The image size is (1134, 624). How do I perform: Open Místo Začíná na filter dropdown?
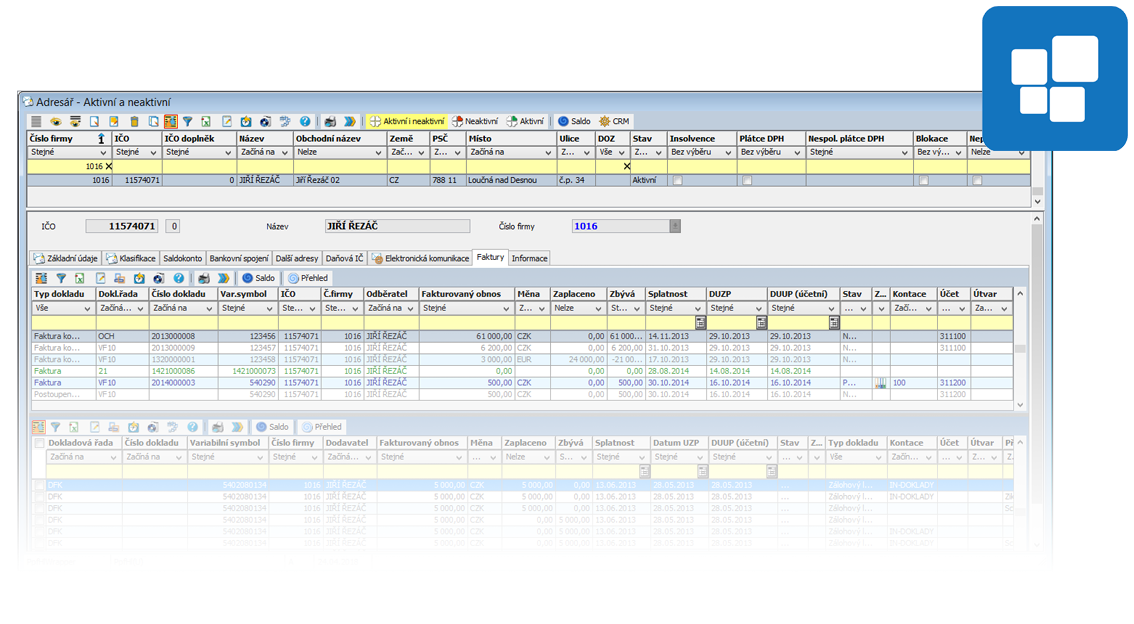(547, 153)
